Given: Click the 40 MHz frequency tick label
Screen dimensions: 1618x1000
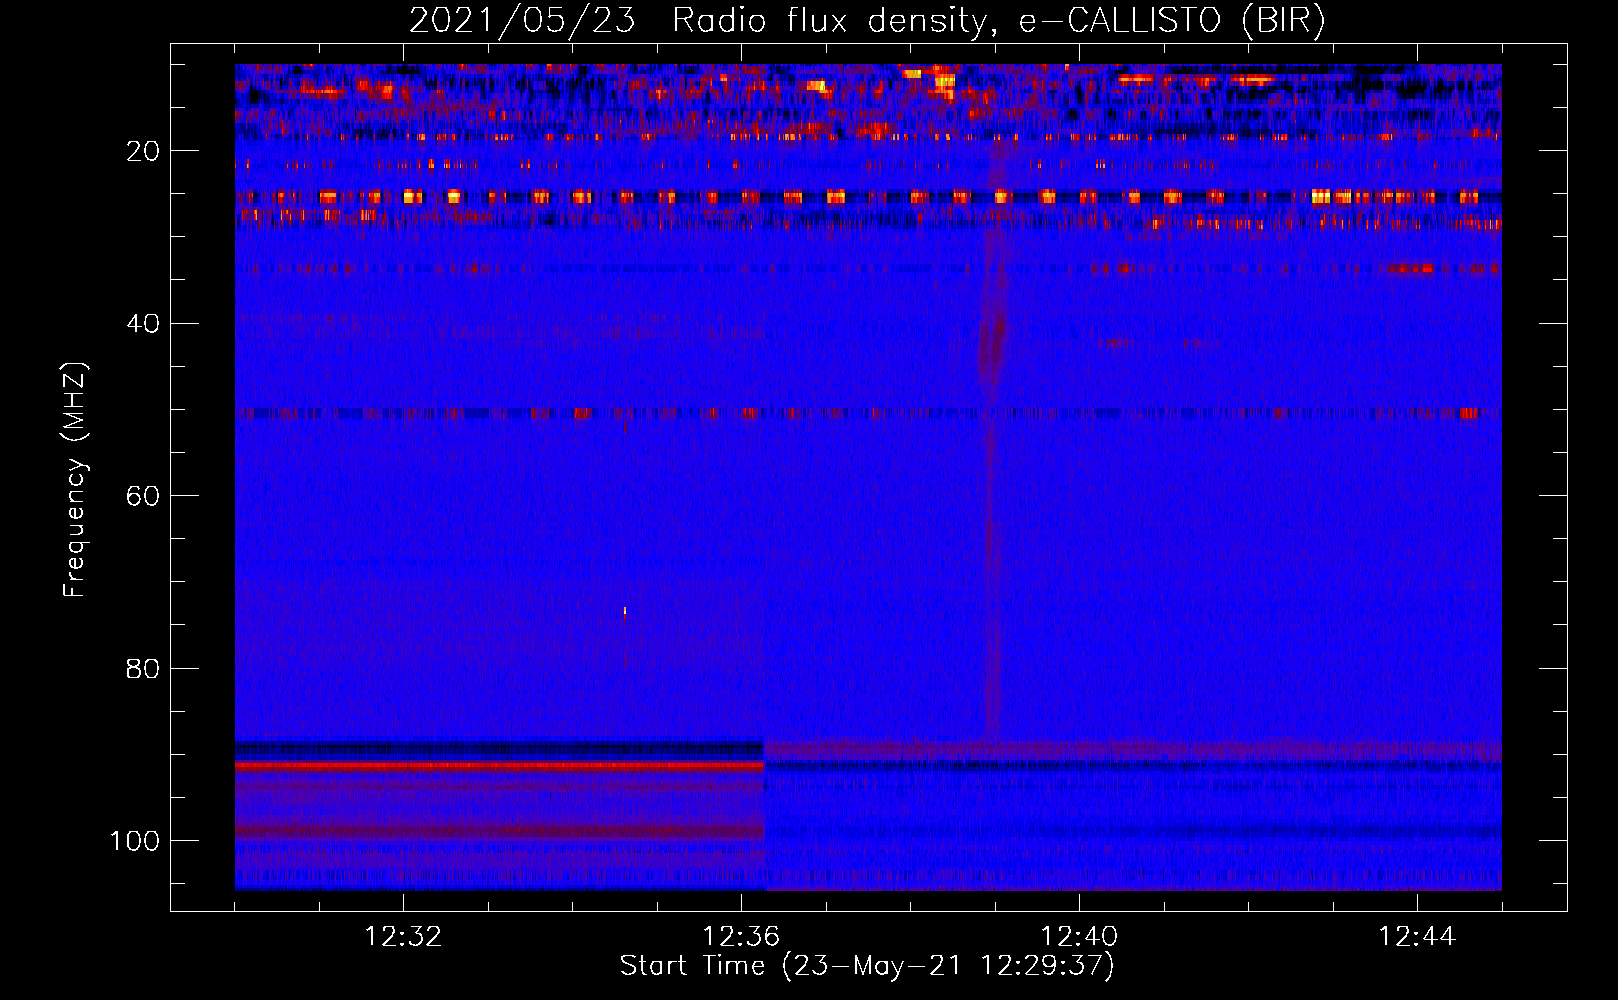Looking at the screenshot, I should tap(143, 323).
